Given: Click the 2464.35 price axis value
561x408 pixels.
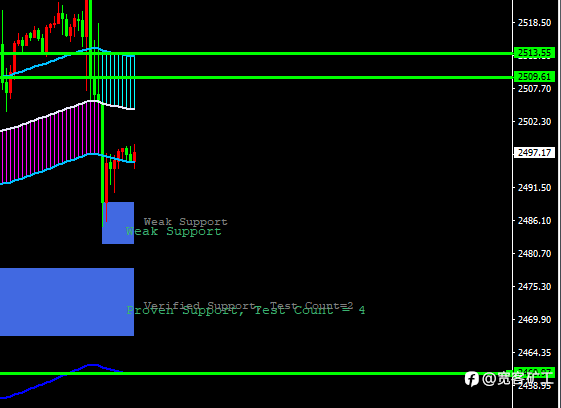Looking at the screenshot, I should [535, 353].
